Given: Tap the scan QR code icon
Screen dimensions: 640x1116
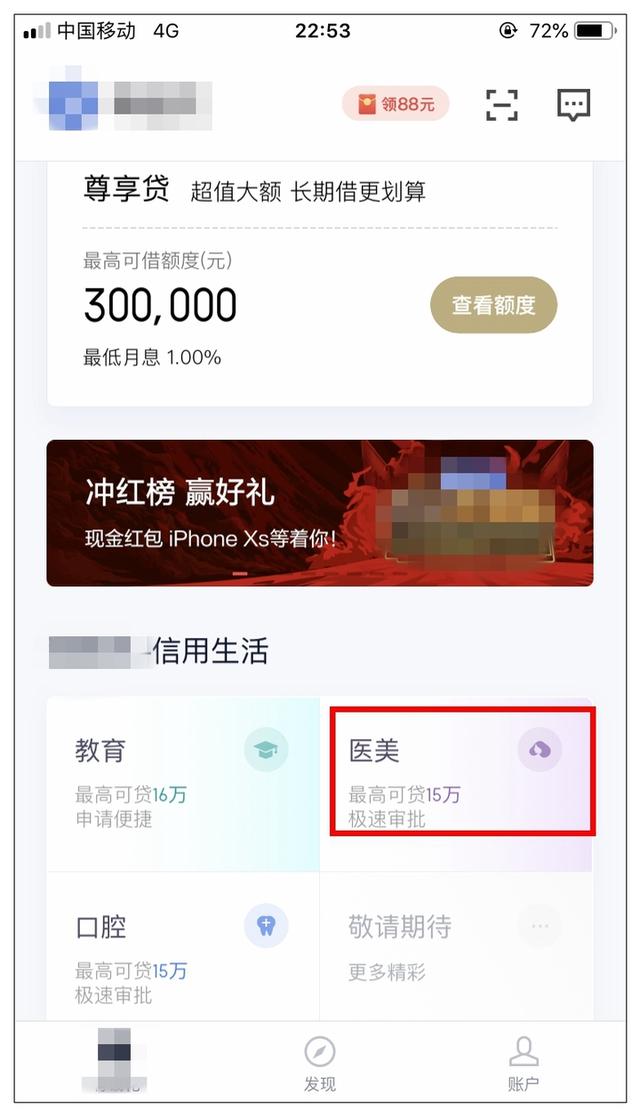Looking at the screenshot, I should point(501,105).
